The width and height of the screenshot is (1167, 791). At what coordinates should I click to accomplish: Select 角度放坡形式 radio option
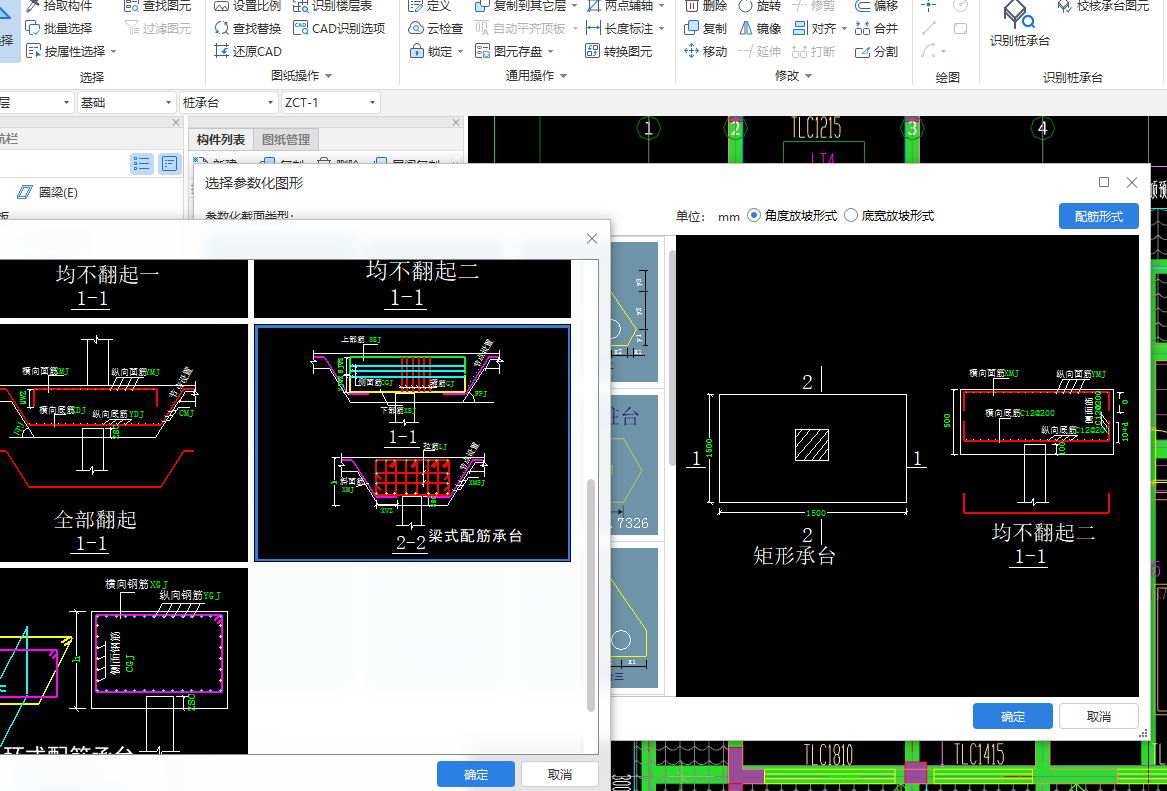(754, 216)
